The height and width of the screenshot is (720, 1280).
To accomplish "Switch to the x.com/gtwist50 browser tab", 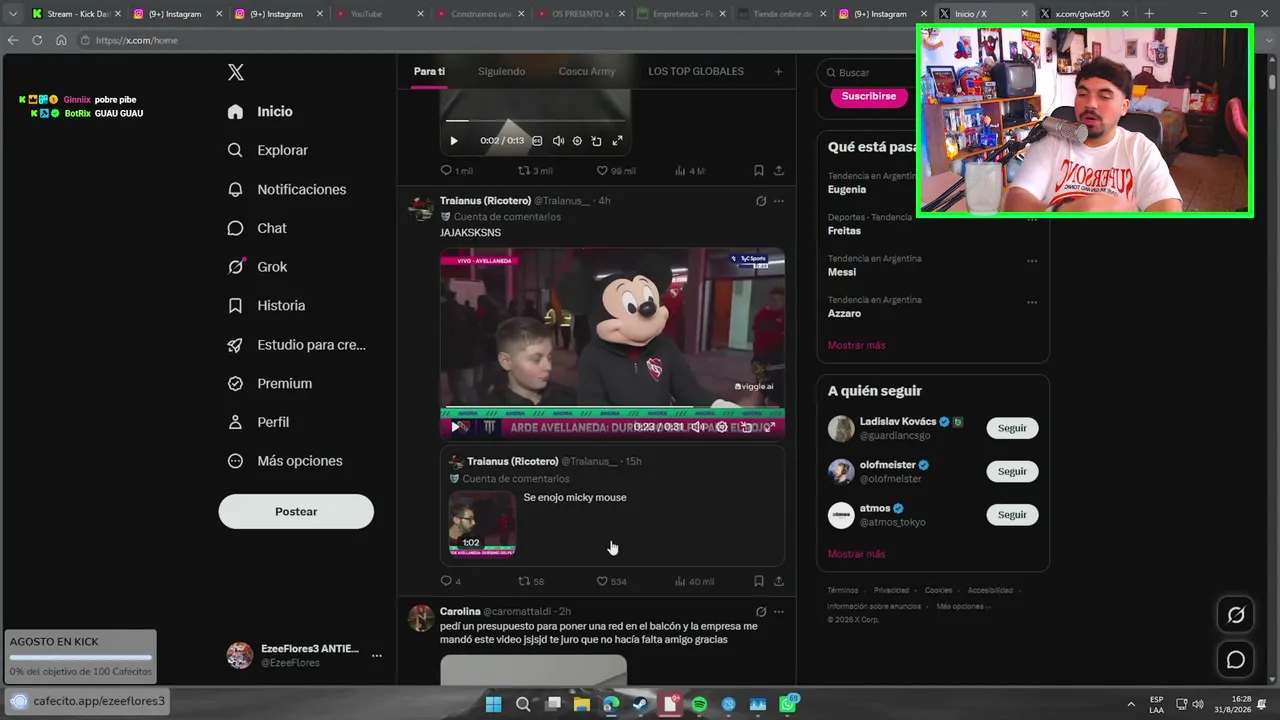I will point(1082,14).
